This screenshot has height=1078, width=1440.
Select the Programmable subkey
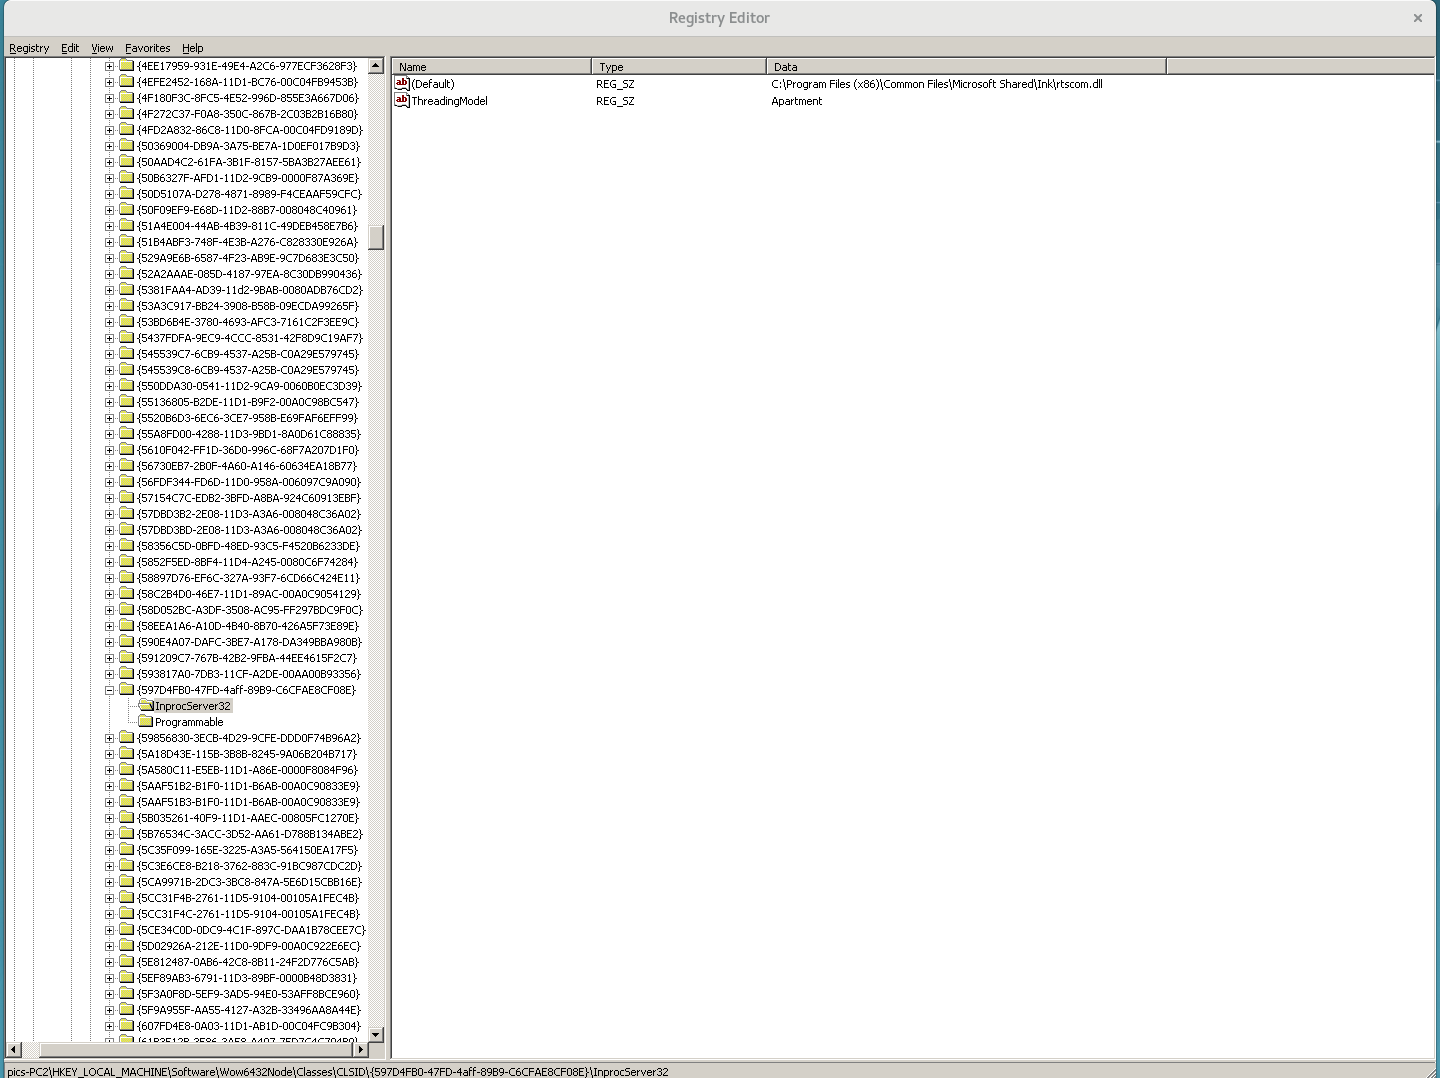pyautogui.click(x=189, y=722)
